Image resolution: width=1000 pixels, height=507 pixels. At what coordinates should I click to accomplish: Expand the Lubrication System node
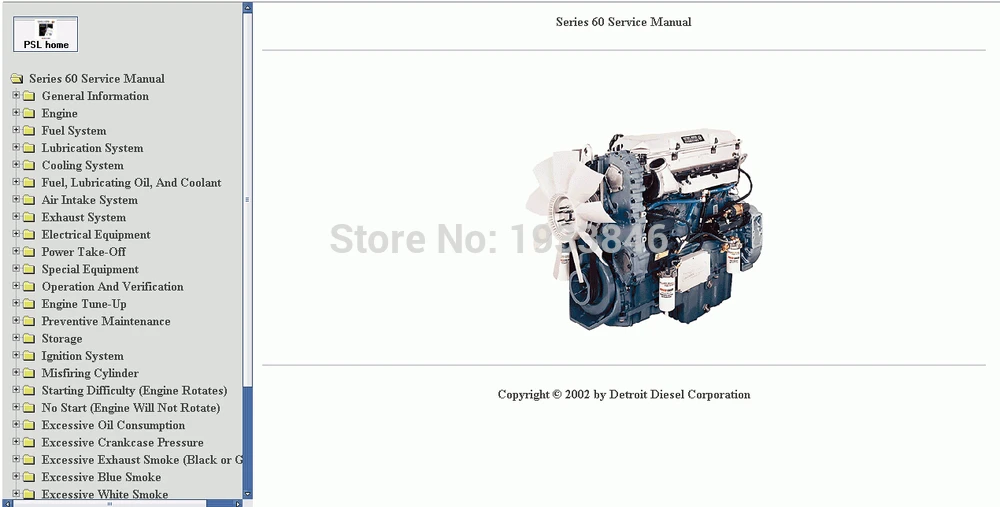tap(16, 147)
